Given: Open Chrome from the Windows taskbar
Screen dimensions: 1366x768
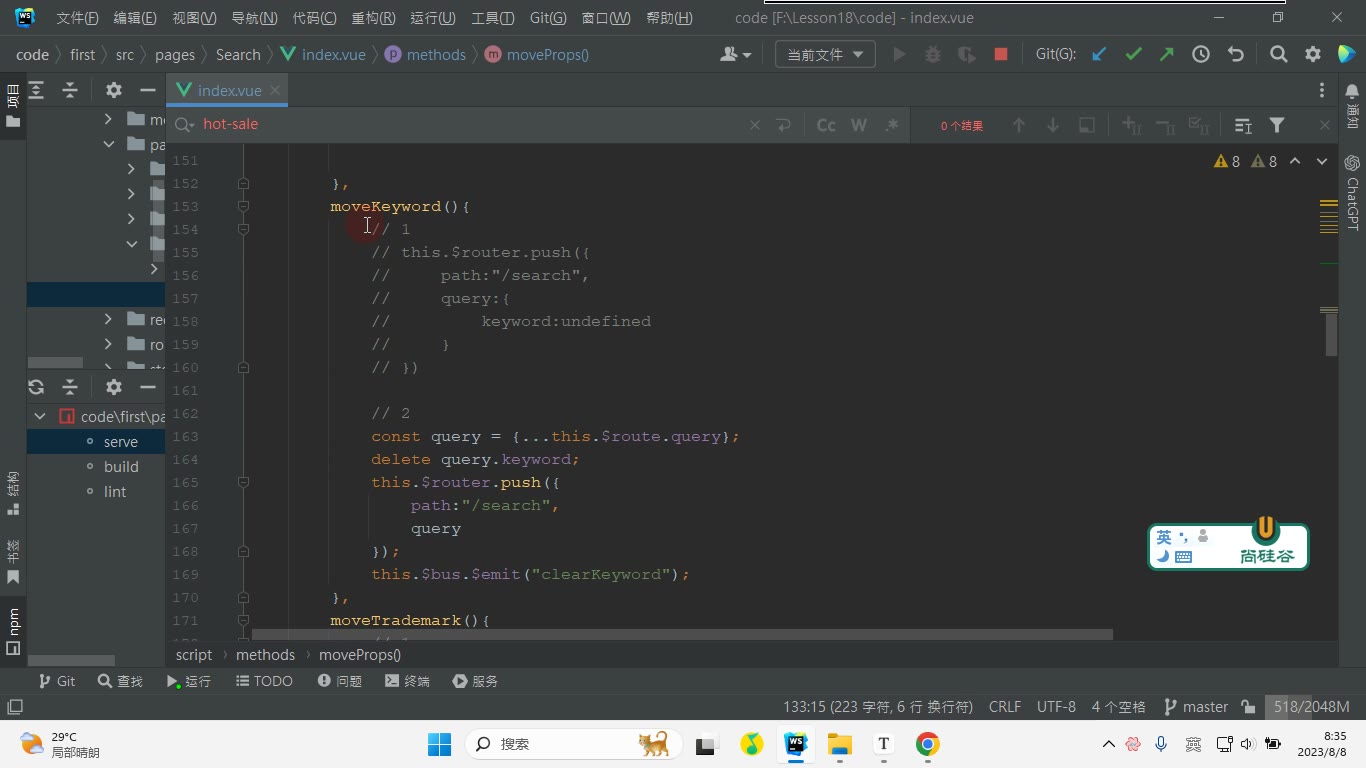Looking at the screenshot, I should click(927, 745).
